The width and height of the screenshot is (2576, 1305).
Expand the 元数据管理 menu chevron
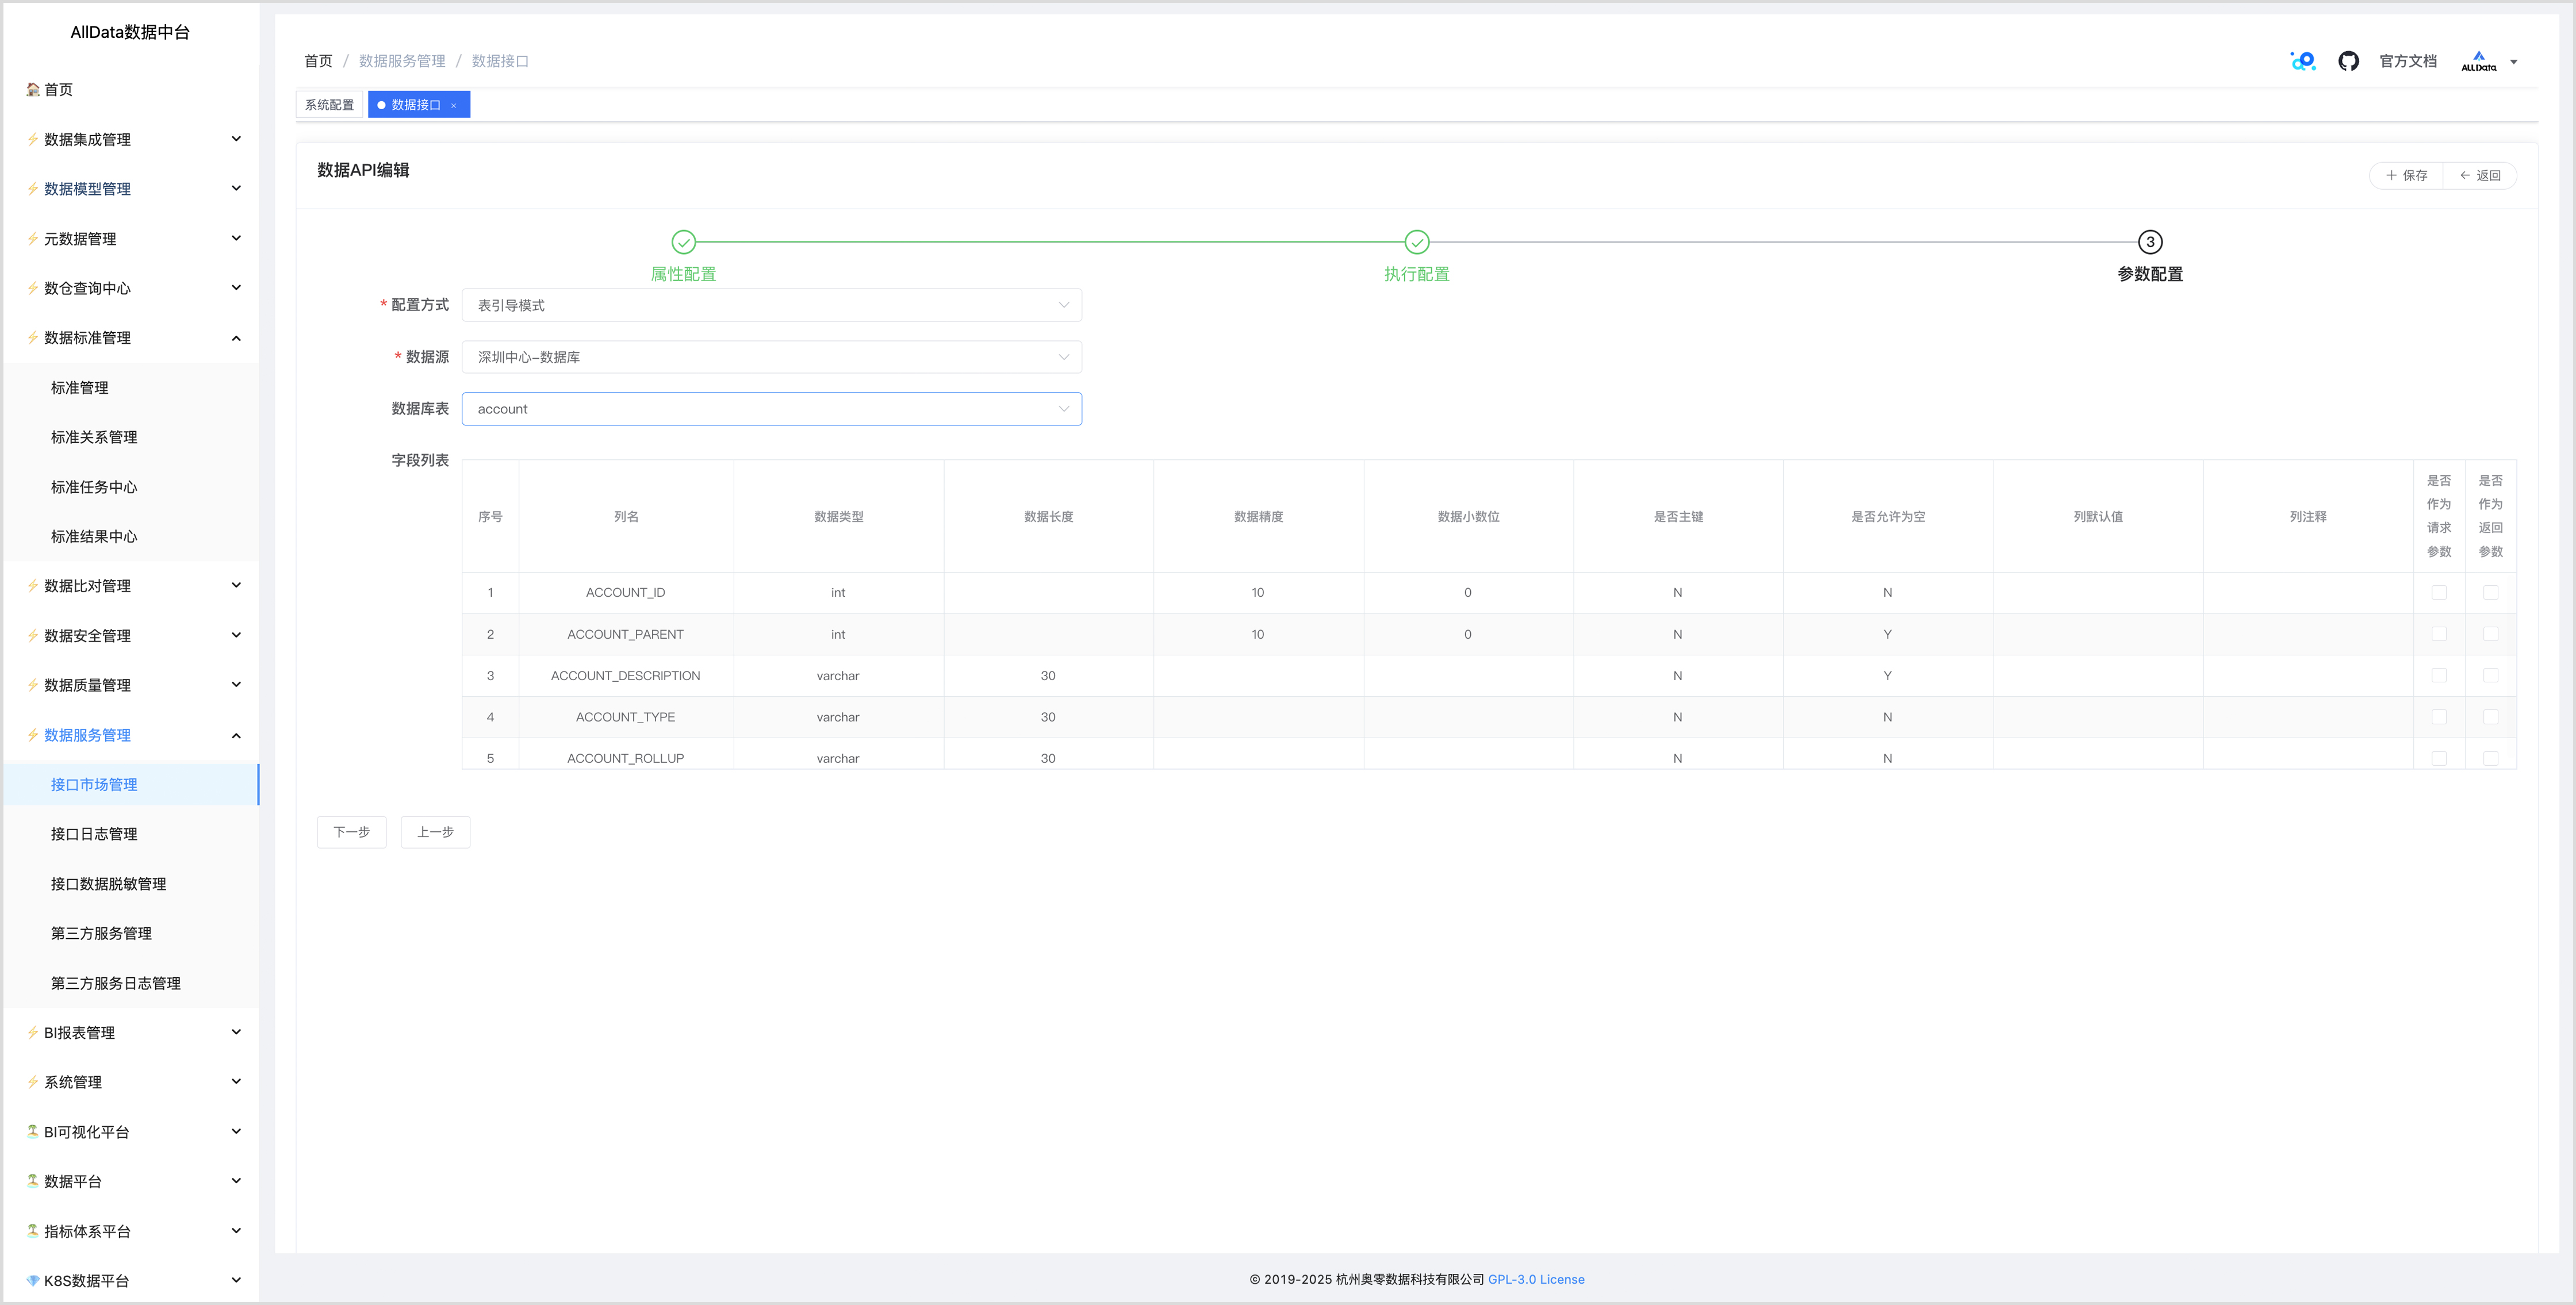(236, 238)
